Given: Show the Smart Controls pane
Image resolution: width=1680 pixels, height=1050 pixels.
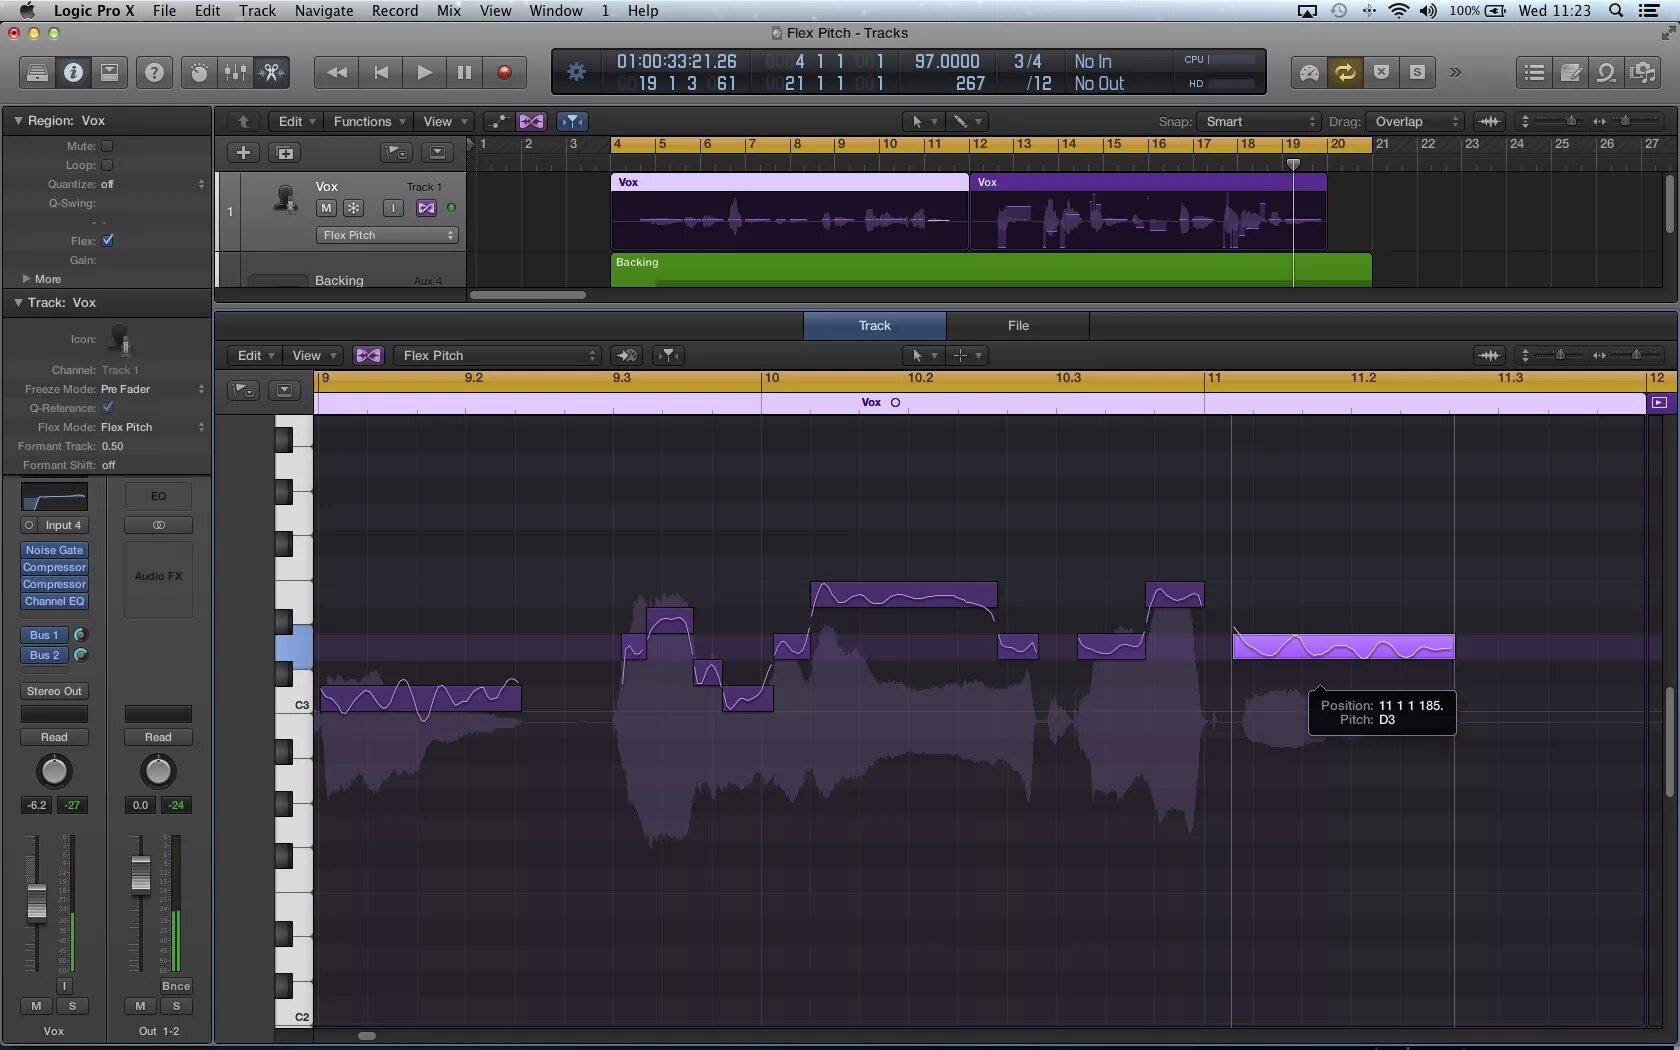Looking at the screenshot, I should click(x=199, y=72).
